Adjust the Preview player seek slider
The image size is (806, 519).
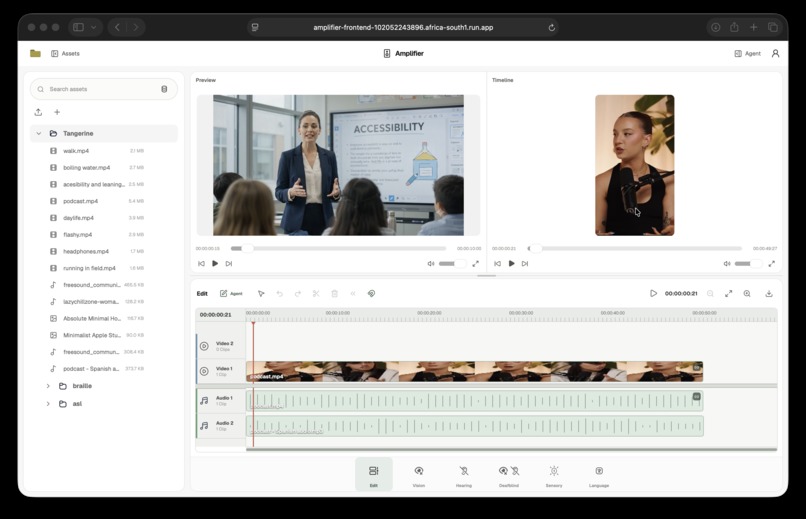pos(338,248)
